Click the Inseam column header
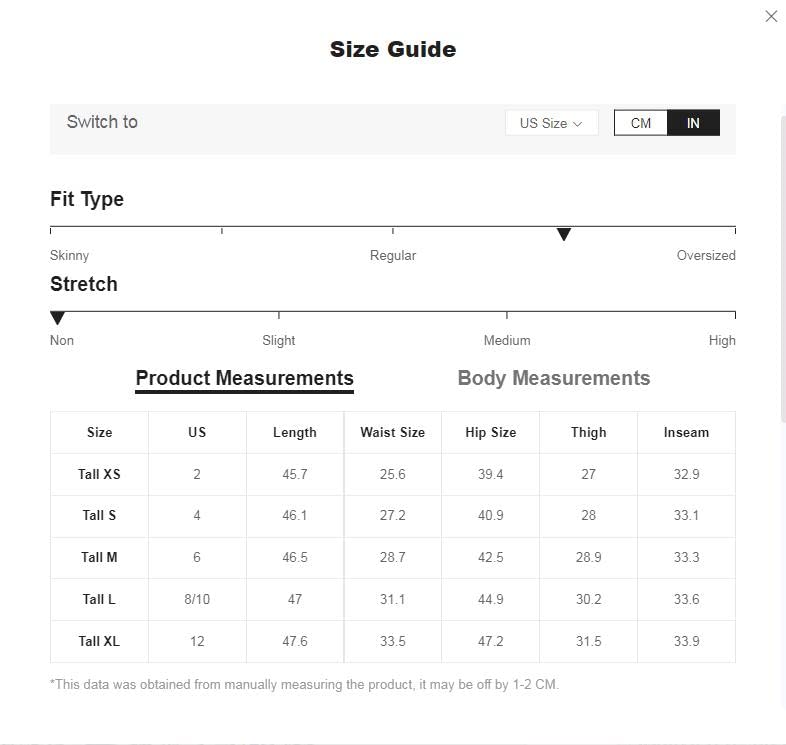Viewport: 786px width, 745px height. coord(686,432)
